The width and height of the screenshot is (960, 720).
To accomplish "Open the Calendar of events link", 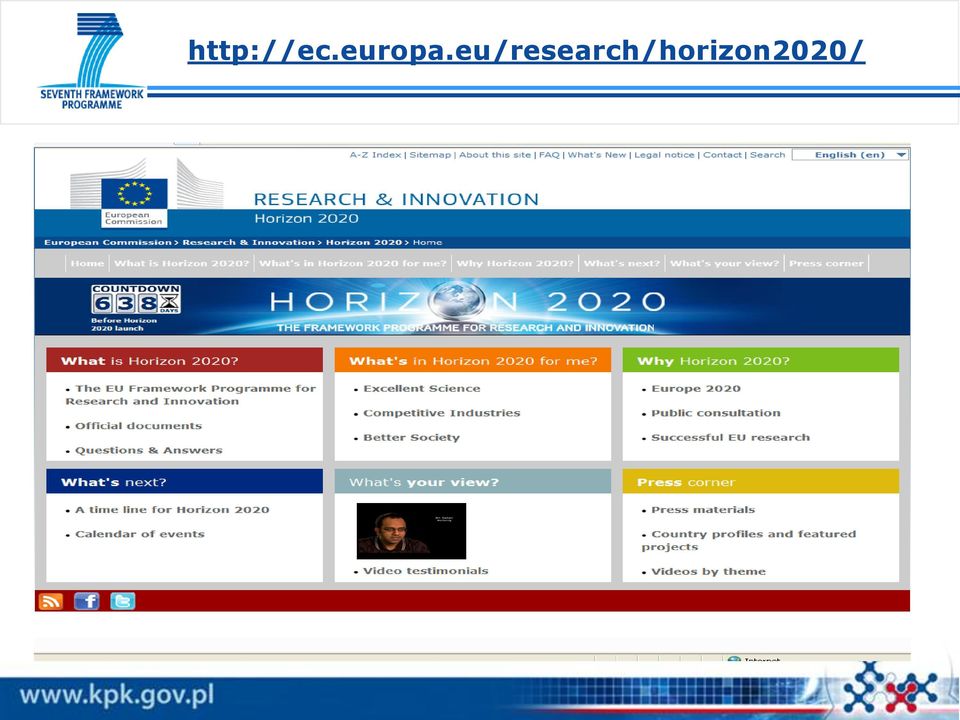I will [140, 534].
